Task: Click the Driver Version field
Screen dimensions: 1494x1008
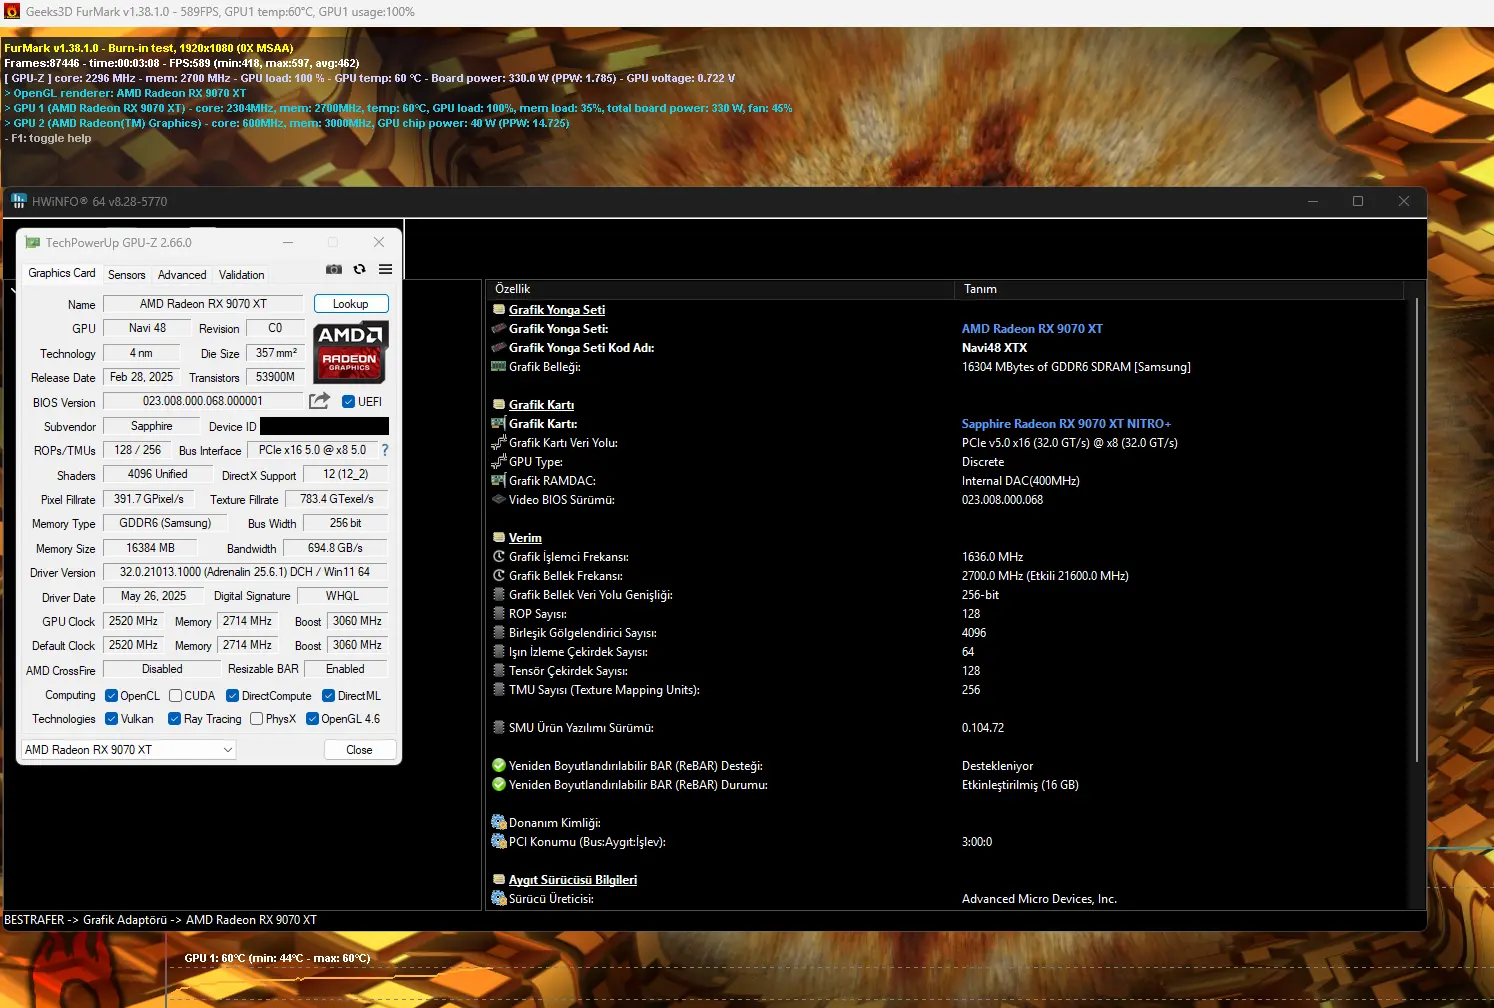Action: (245, 572)
